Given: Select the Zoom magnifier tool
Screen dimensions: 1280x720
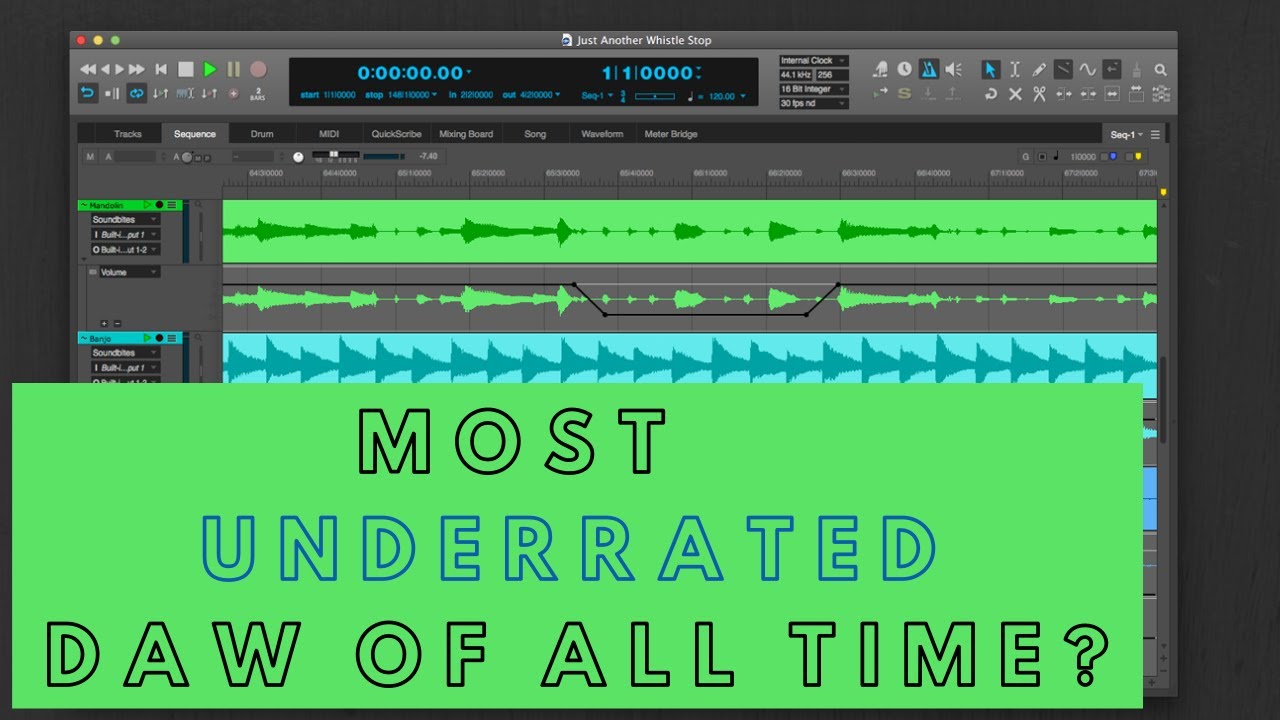Looking at the screenshot, I should (x=1161, y=69).
